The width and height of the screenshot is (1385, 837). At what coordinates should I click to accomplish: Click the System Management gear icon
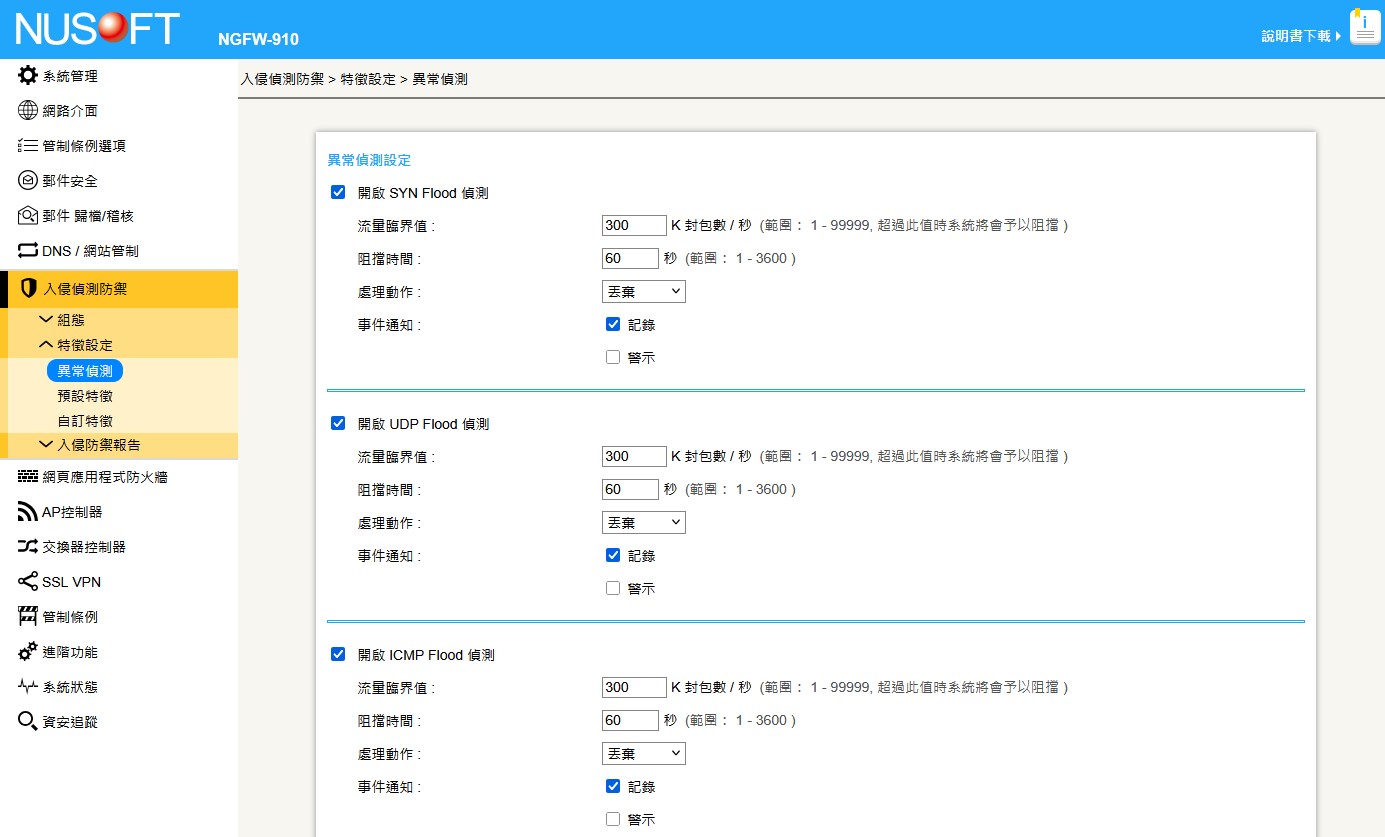(x=28, y=76)
